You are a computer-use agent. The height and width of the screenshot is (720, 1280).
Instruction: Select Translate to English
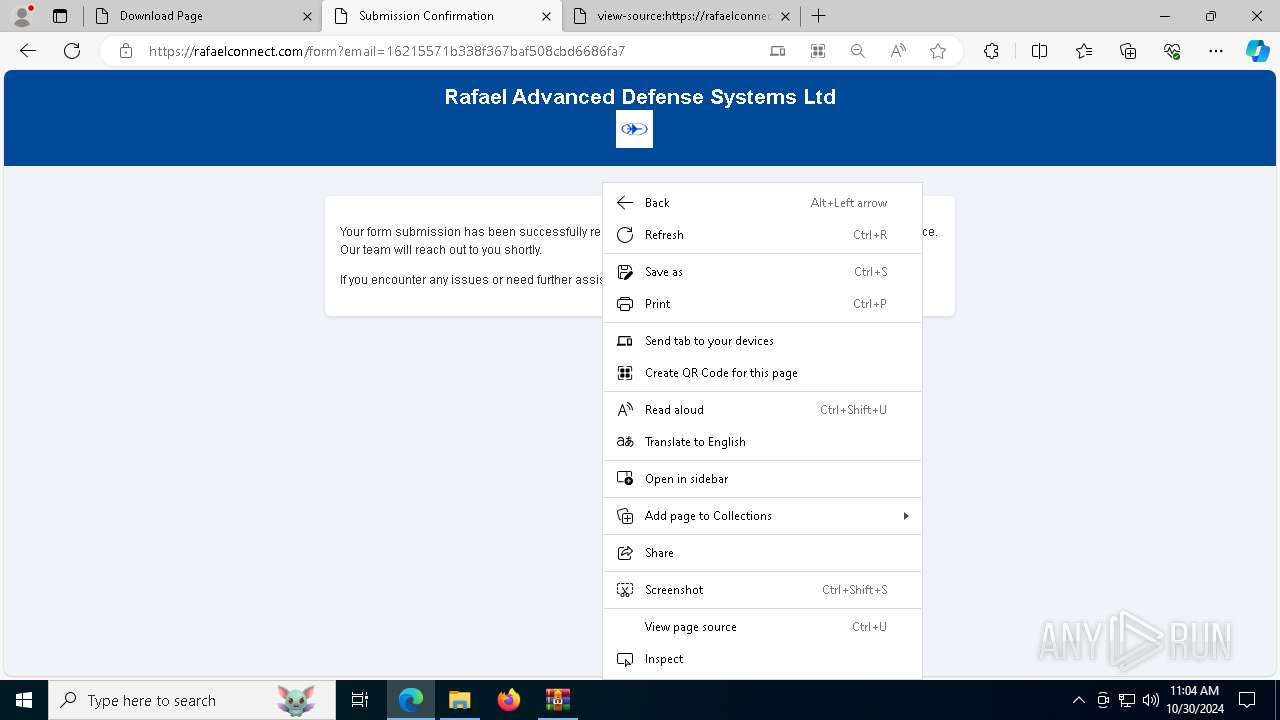click(762, 442)
